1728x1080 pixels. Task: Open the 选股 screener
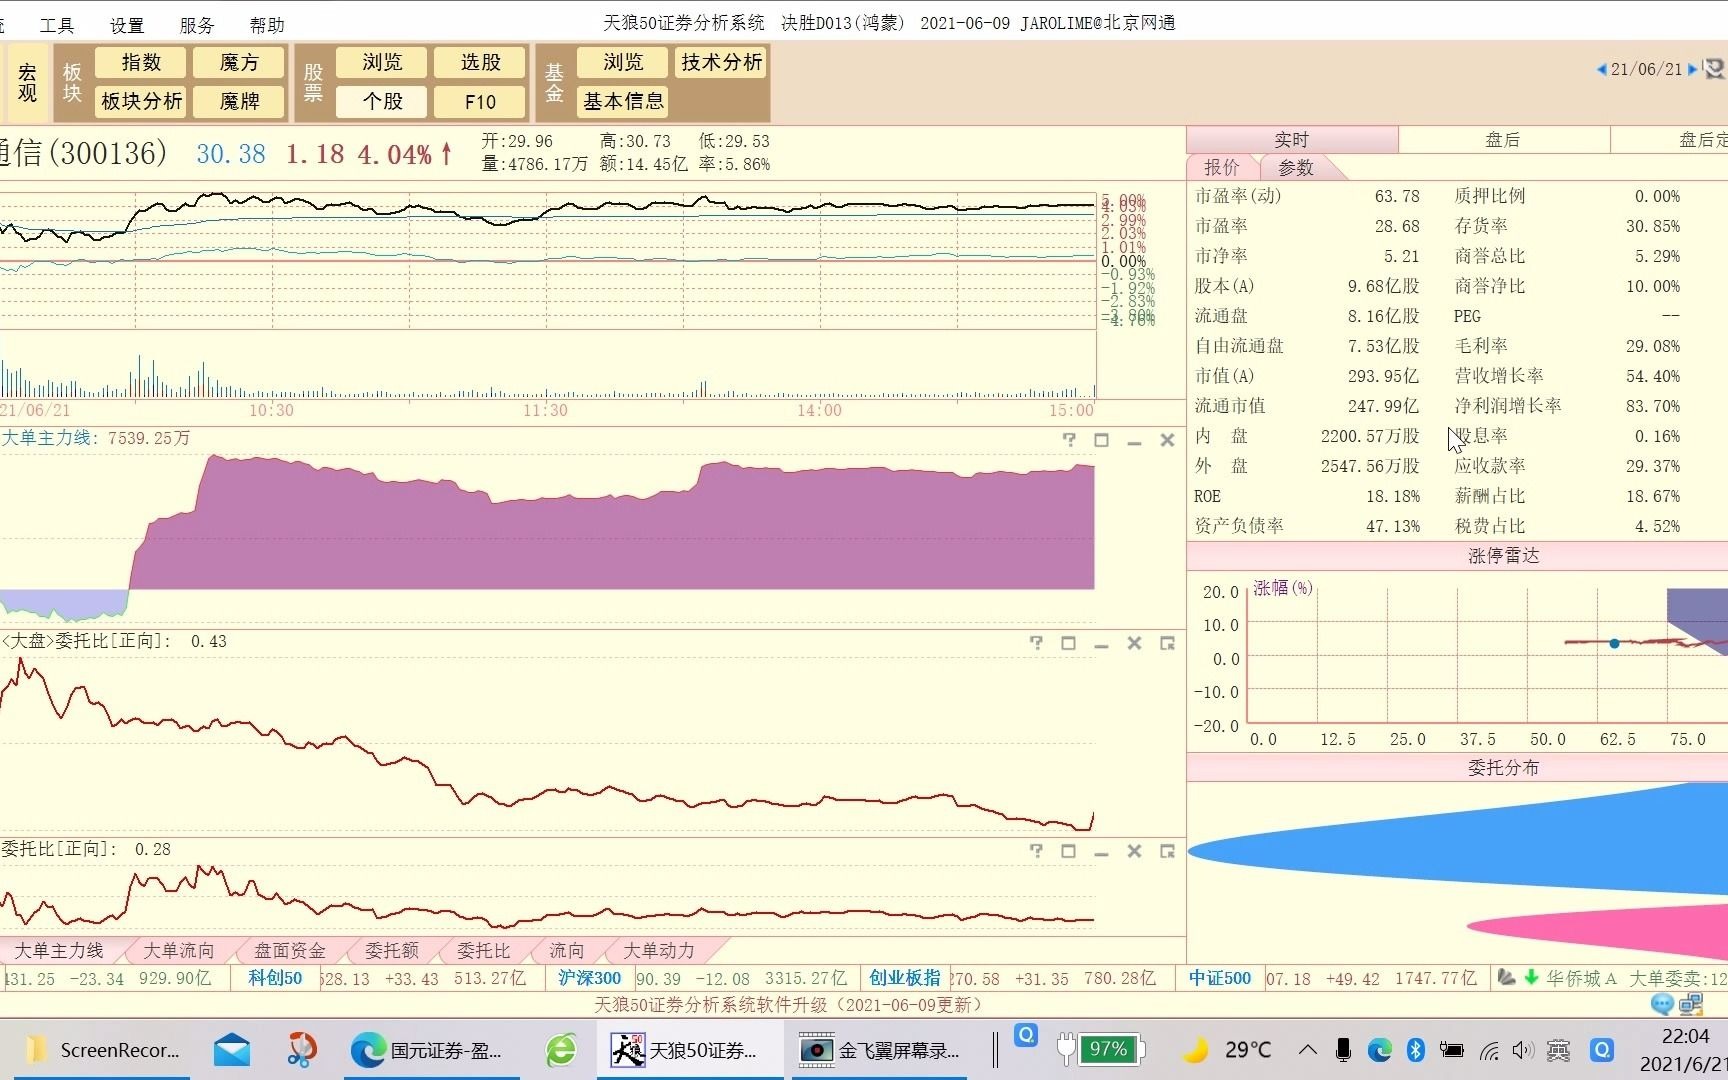pyautogui.click(x=480, y=62)
